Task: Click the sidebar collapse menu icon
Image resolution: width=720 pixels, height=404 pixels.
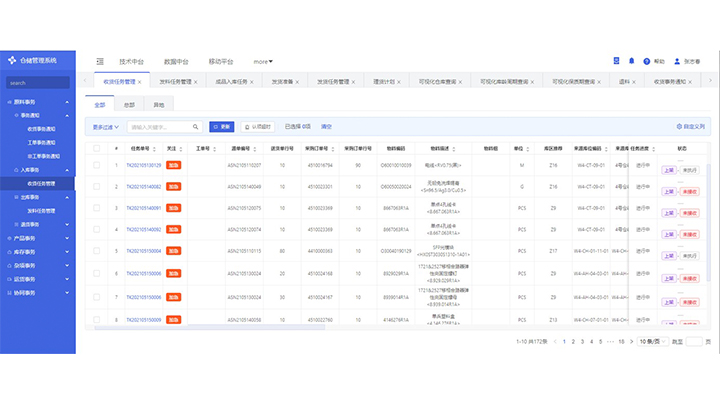Action: (101, 61)
